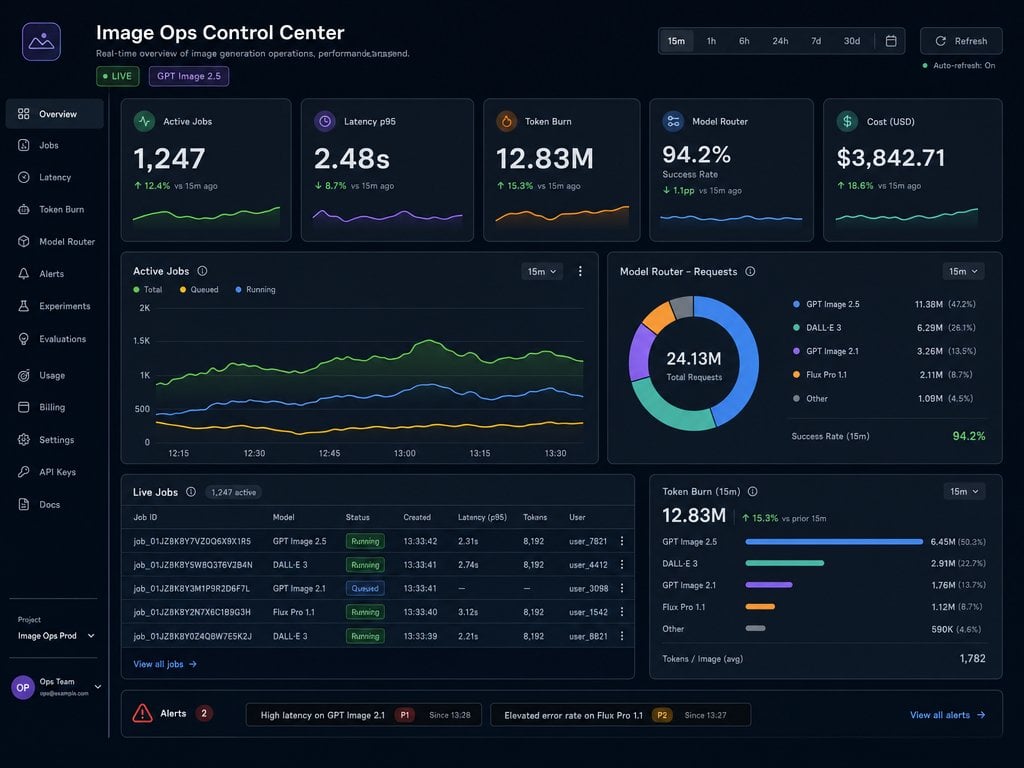This screenshot has width=1024, height=768.
Task: Click the Model Router card icon
Action: click(673, 121)
